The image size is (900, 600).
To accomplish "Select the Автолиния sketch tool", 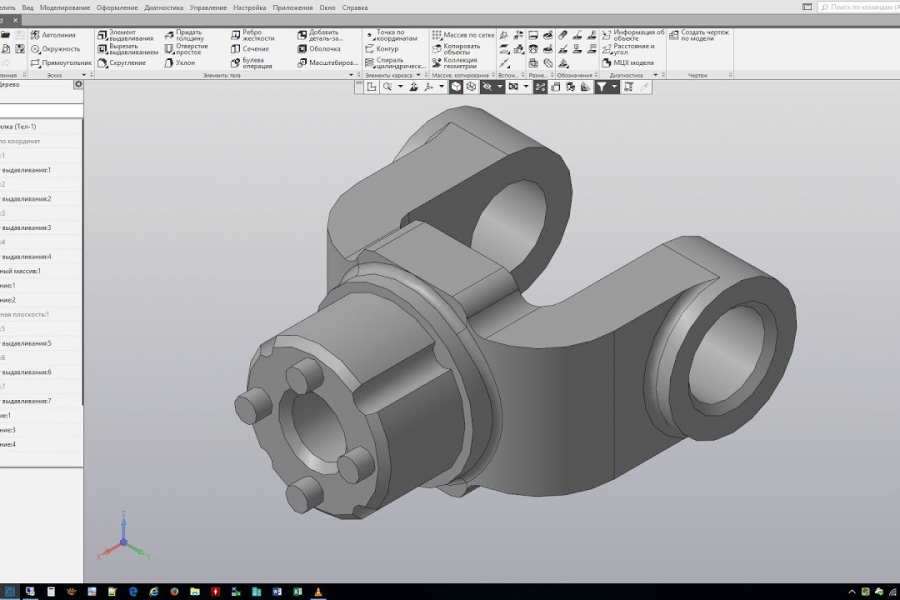I will (x=53, y=35).
